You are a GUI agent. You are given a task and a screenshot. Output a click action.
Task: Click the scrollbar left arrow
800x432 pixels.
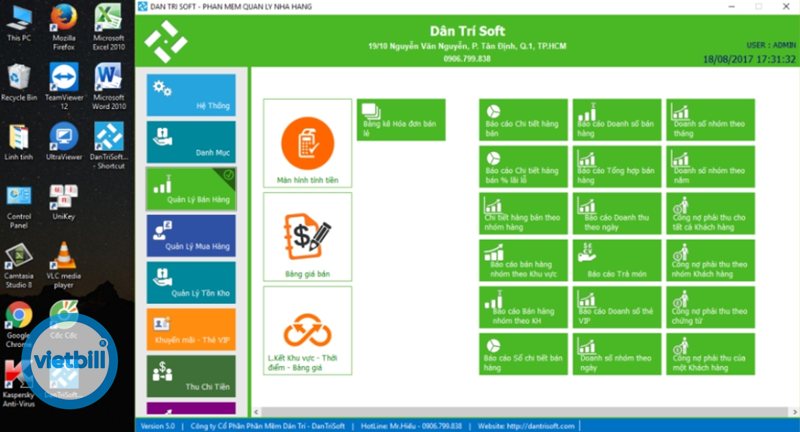point(256,412)
